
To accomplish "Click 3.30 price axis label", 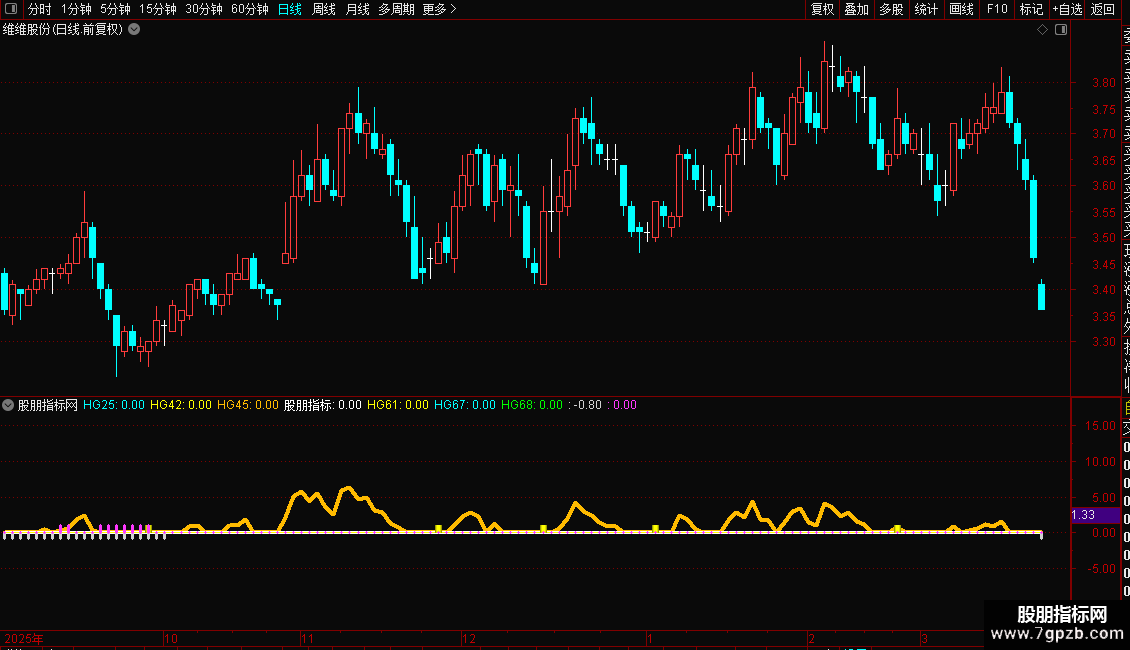I will tap(1103, 342).
